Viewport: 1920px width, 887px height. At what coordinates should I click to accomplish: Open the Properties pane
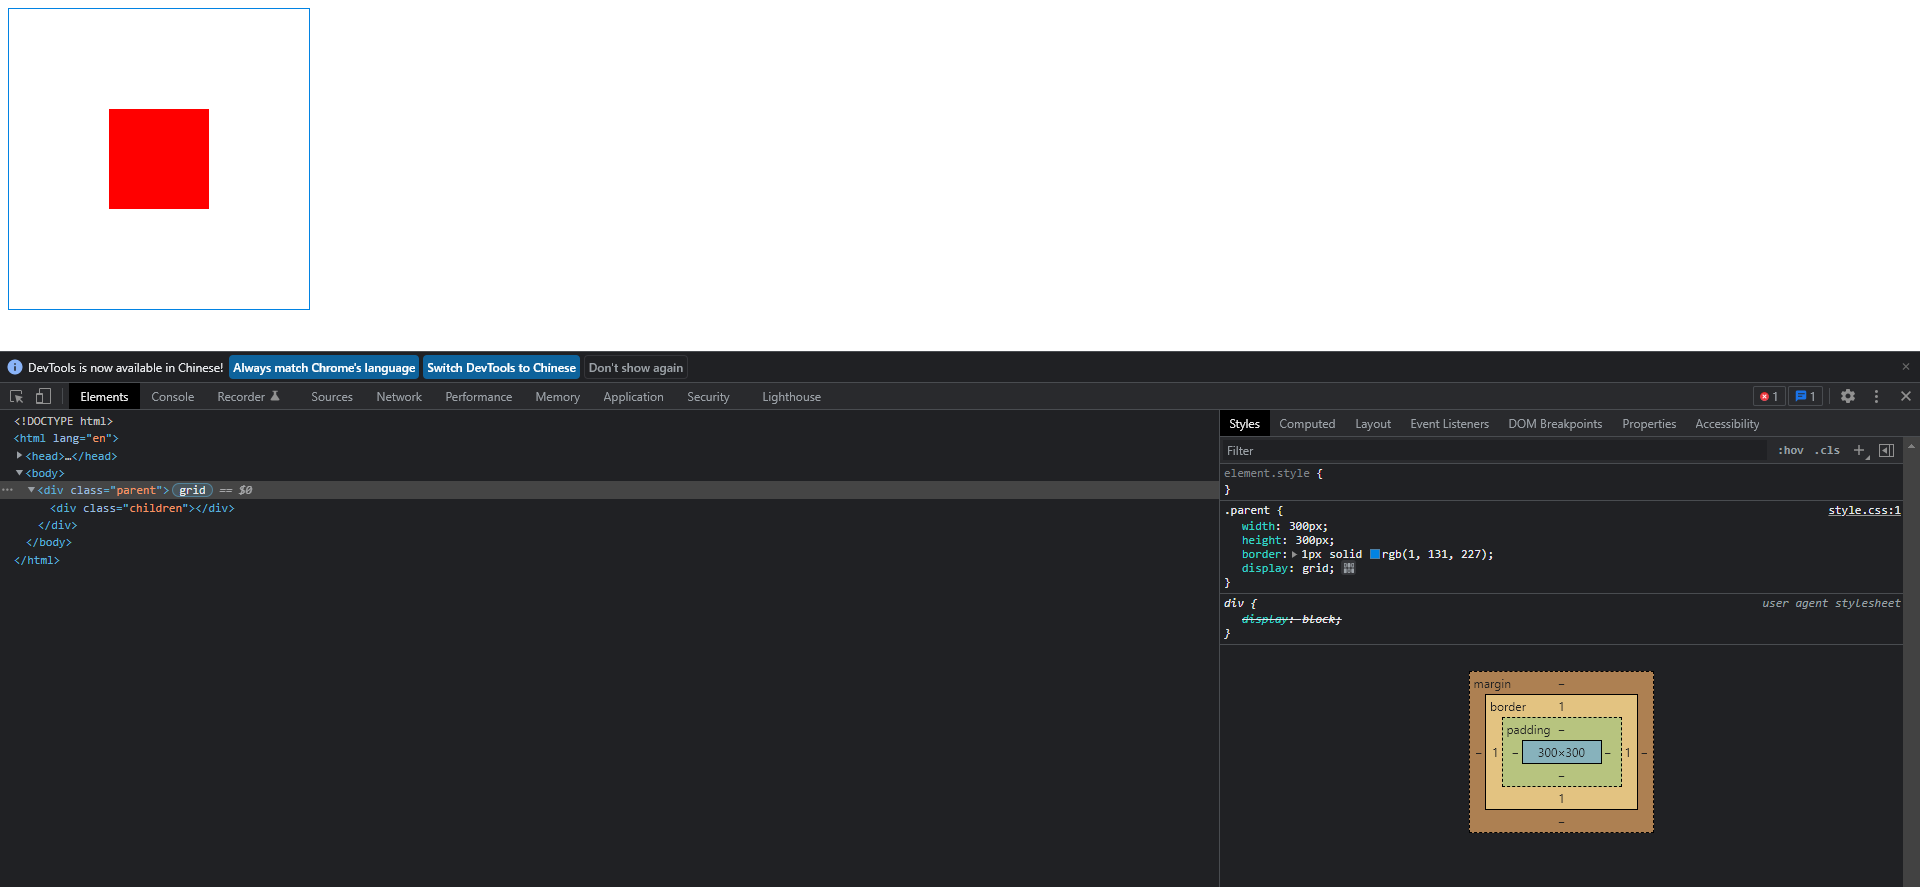[x=1649, y=423]
